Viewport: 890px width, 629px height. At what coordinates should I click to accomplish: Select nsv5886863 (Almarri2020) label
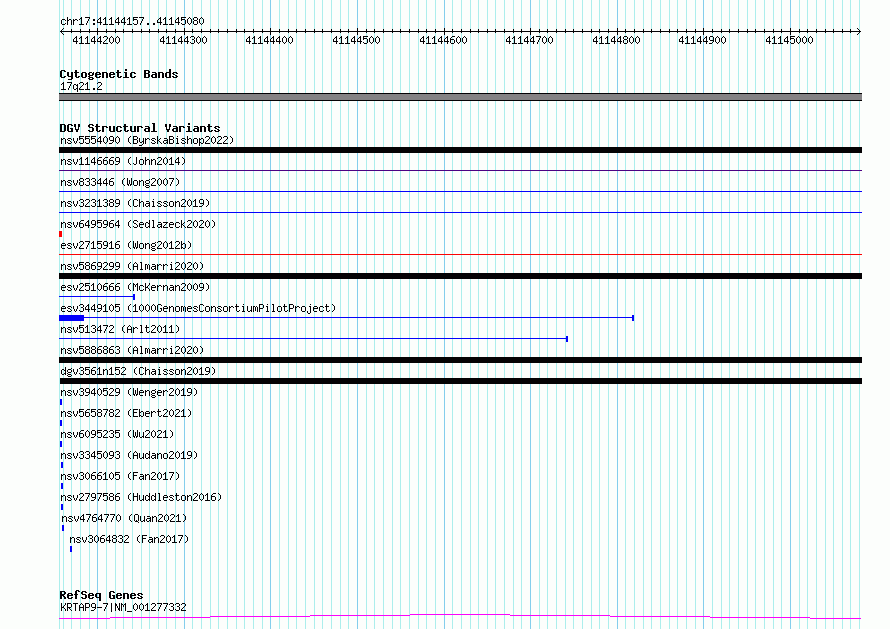click(x=132, y=350)
